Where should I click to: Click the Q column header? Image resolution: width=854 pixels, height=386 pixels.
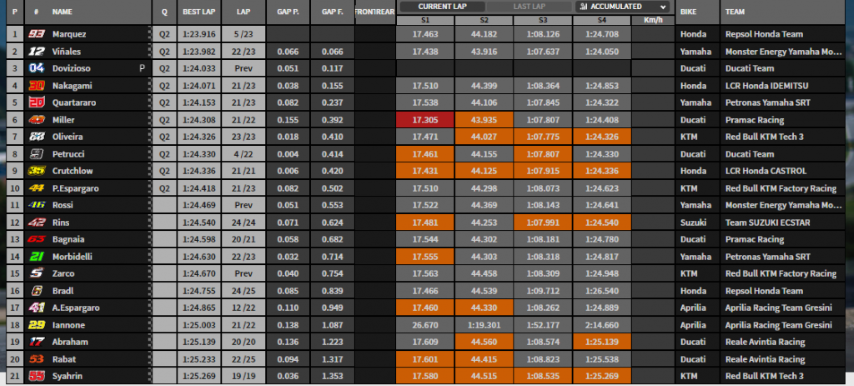click(x=164, y=12)
